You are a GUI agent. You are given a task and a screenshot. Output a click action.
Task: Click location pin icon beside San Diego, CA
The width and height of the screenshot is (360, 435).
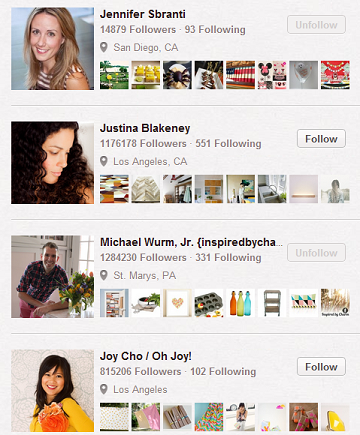(104, 47)
